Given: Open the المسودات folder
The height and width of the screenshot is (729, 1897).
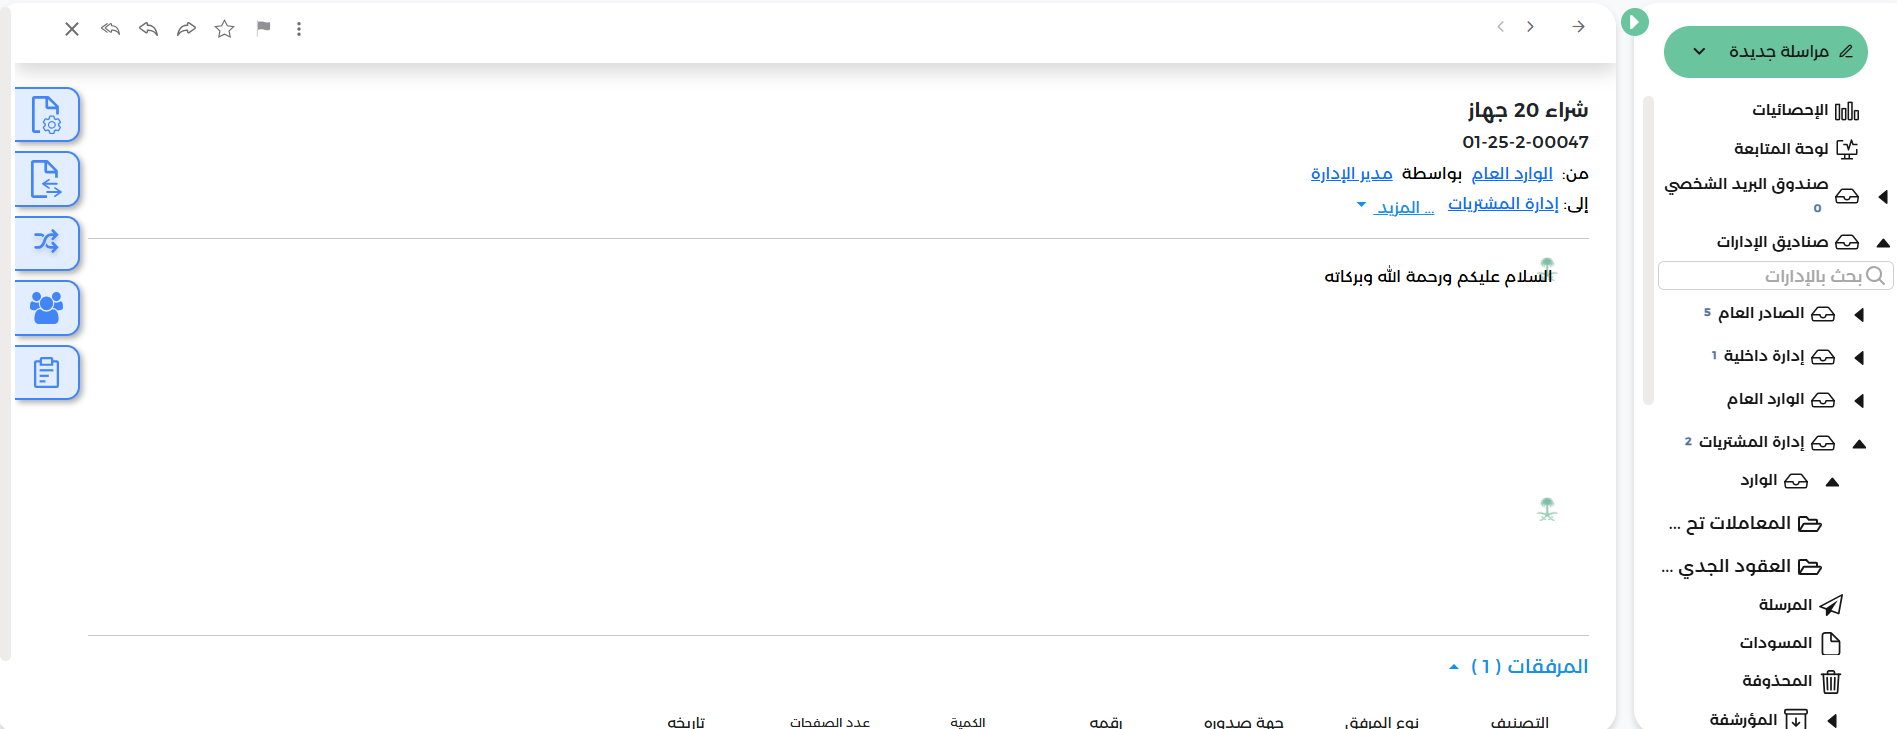Looking at the screenshot, I should coord(1790,643).
